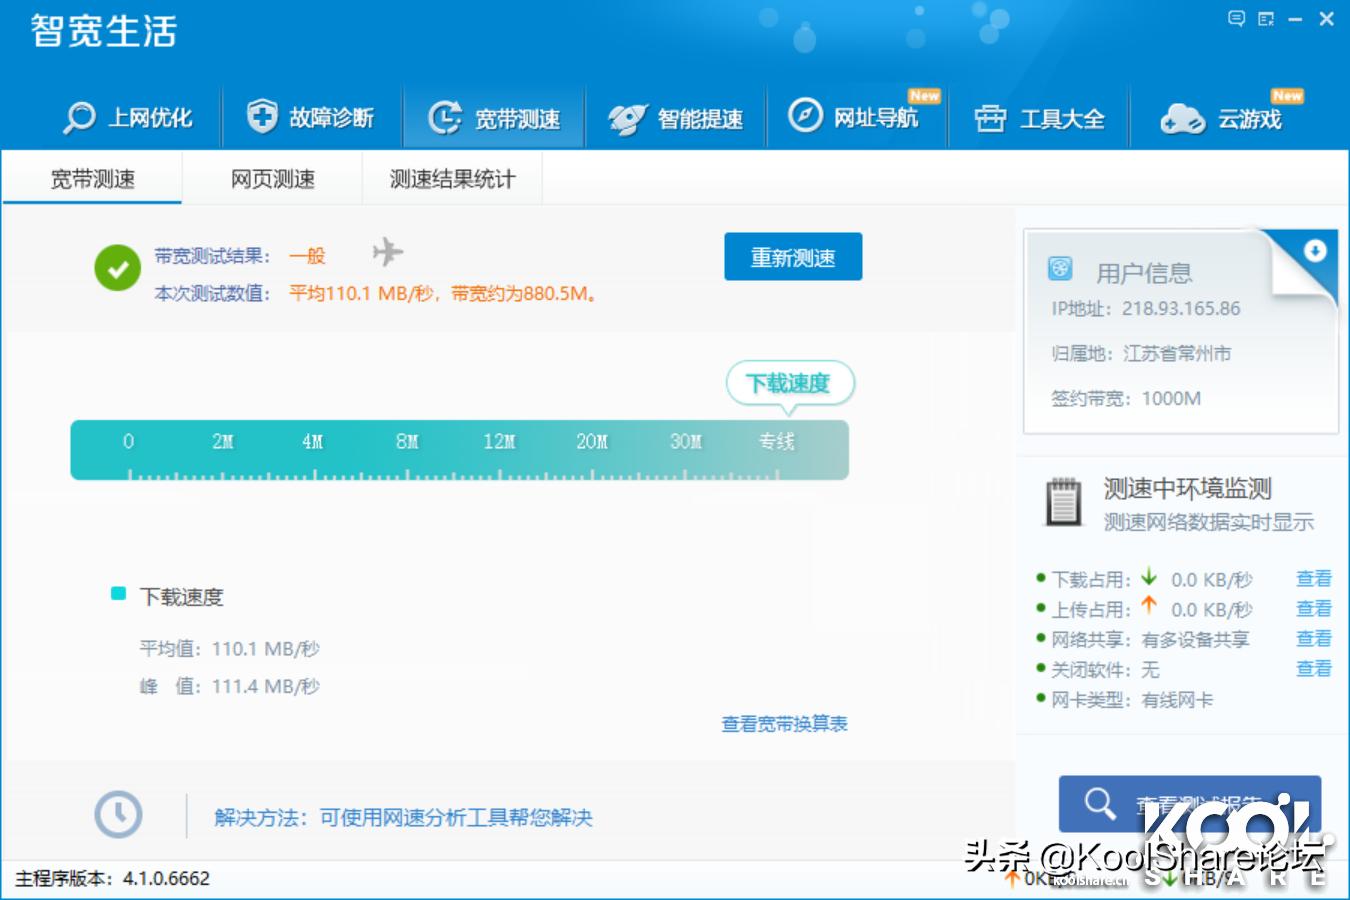This screenshot has height=900, width=1350.
Task: Click 查看 next to 网络共享
Action: (1314, 638)
